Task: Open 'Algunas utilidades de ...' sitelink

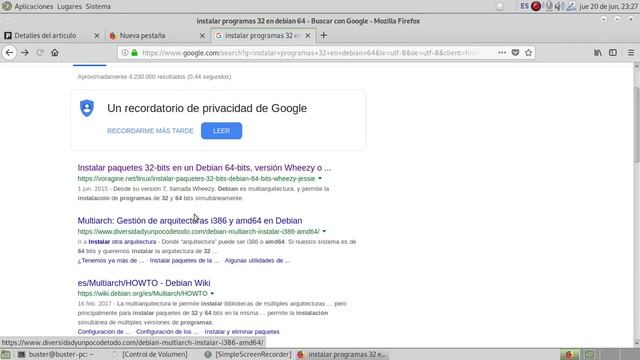Action: (257, 260)
